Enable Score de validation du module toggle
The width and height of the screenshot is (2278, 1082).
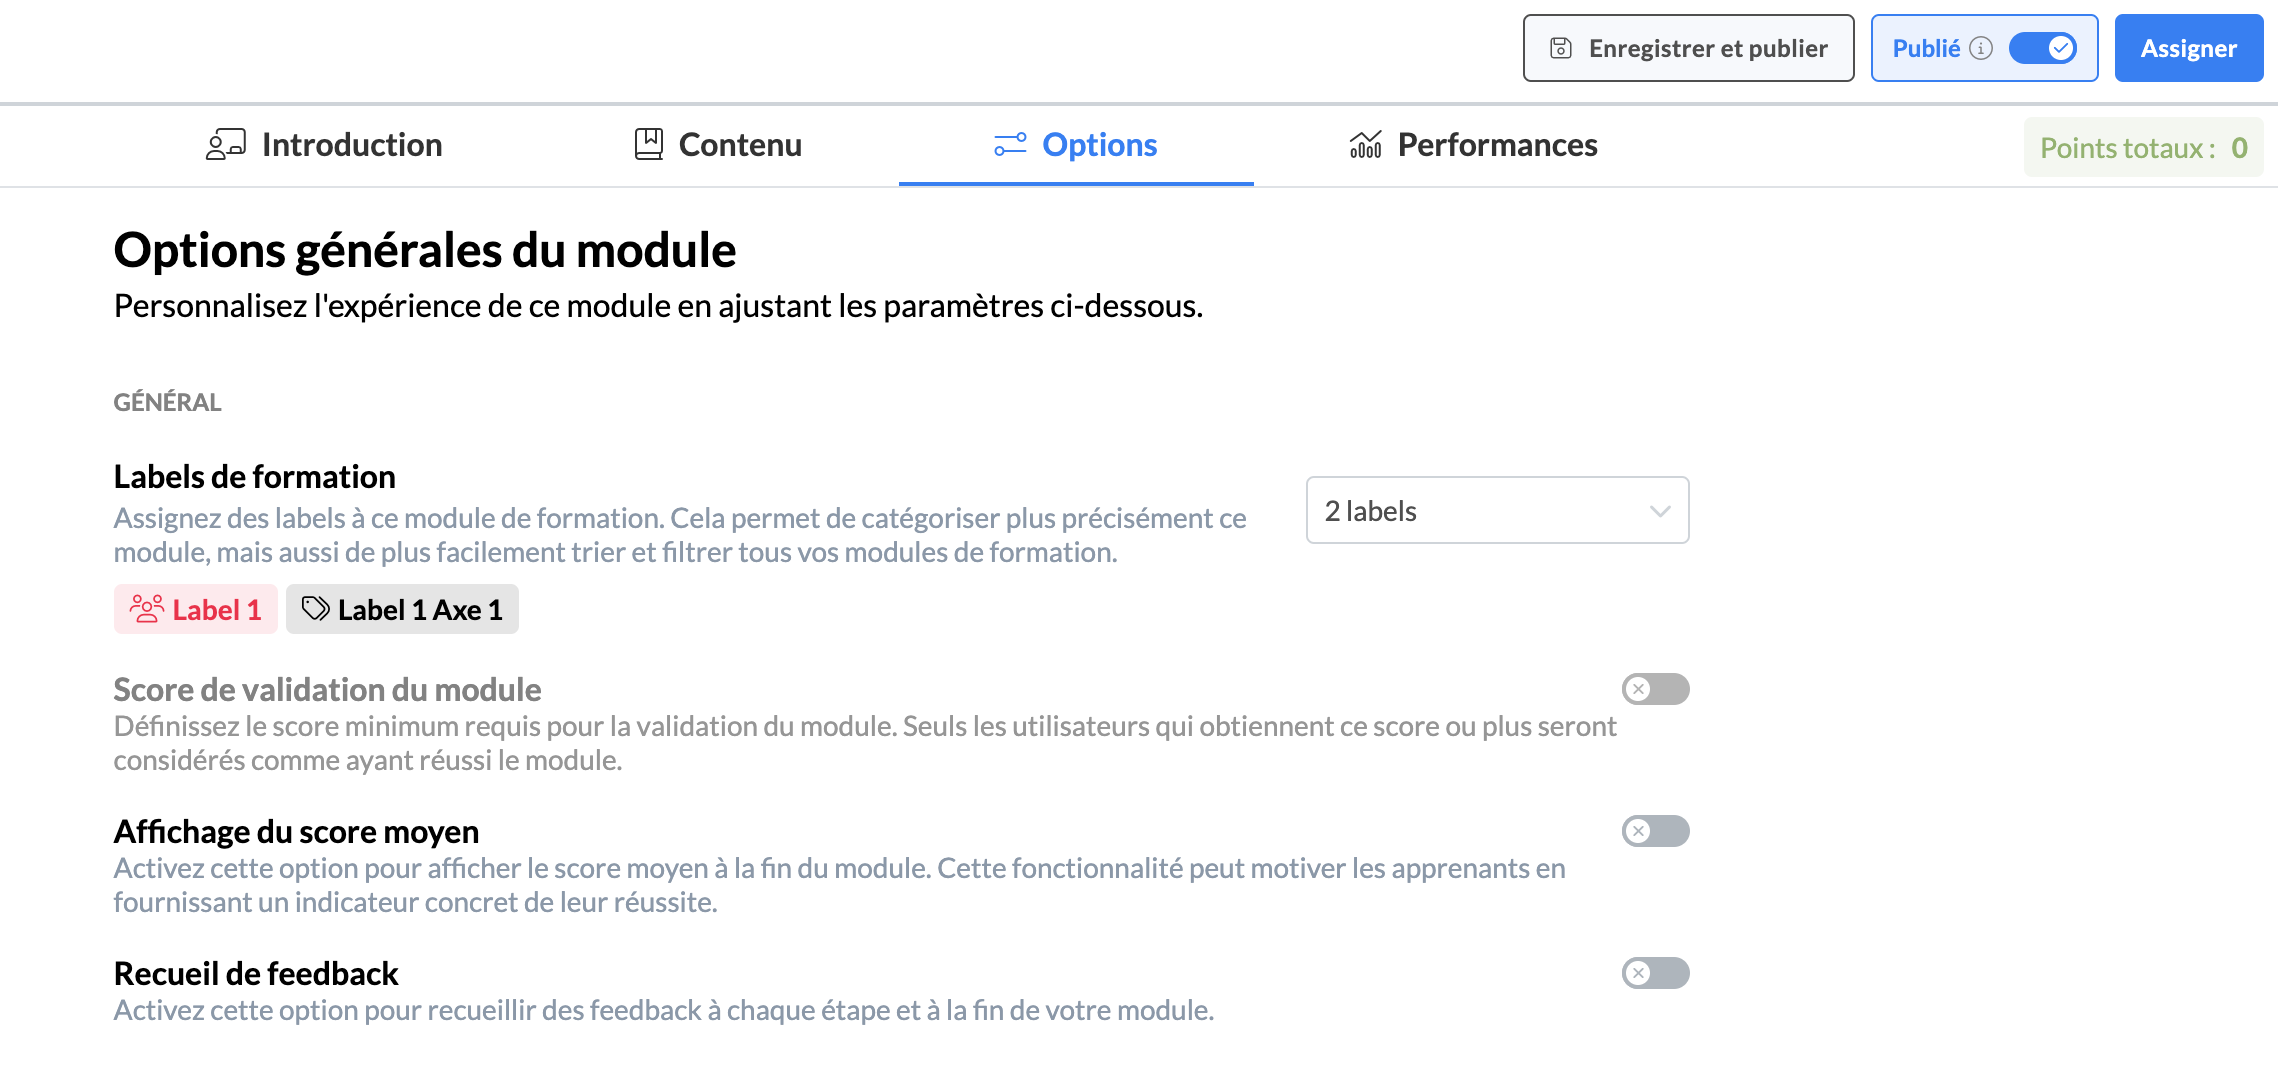pos(1655,689)
